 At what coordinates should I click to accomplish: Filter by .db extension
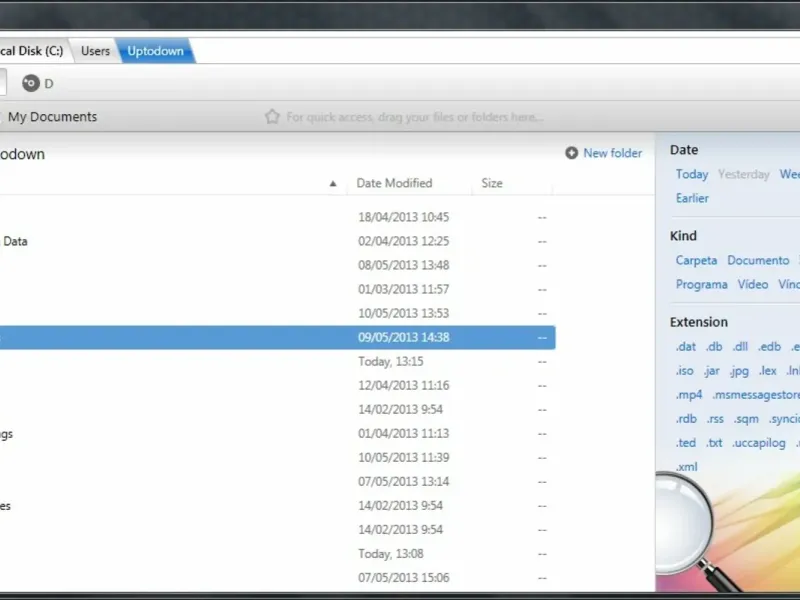tap(714, 347)
